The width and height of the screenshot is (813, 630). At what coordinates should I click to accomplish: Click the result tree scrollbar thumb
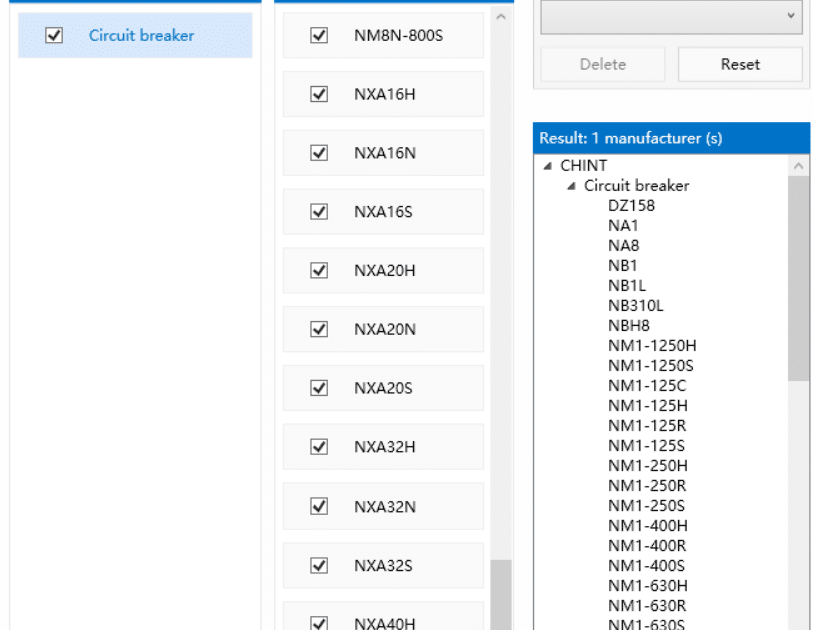pyautogui.click(x=798, y=278)
